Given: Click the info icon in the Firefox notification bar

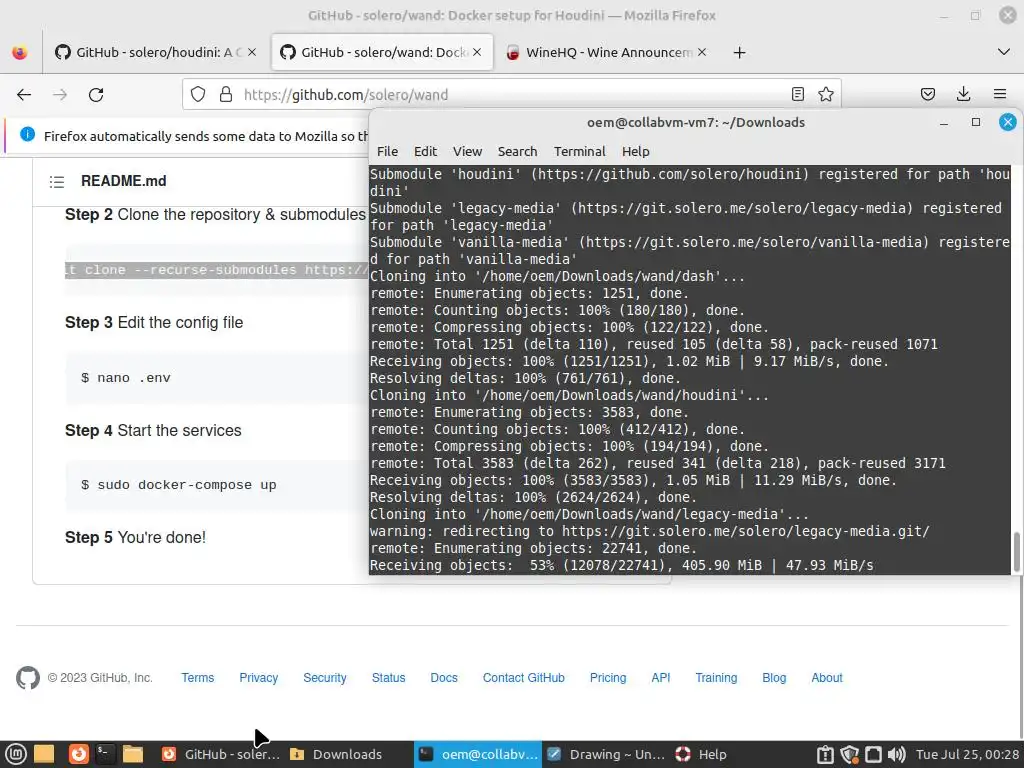Looking at the screenshot, I should click(27, 135).
